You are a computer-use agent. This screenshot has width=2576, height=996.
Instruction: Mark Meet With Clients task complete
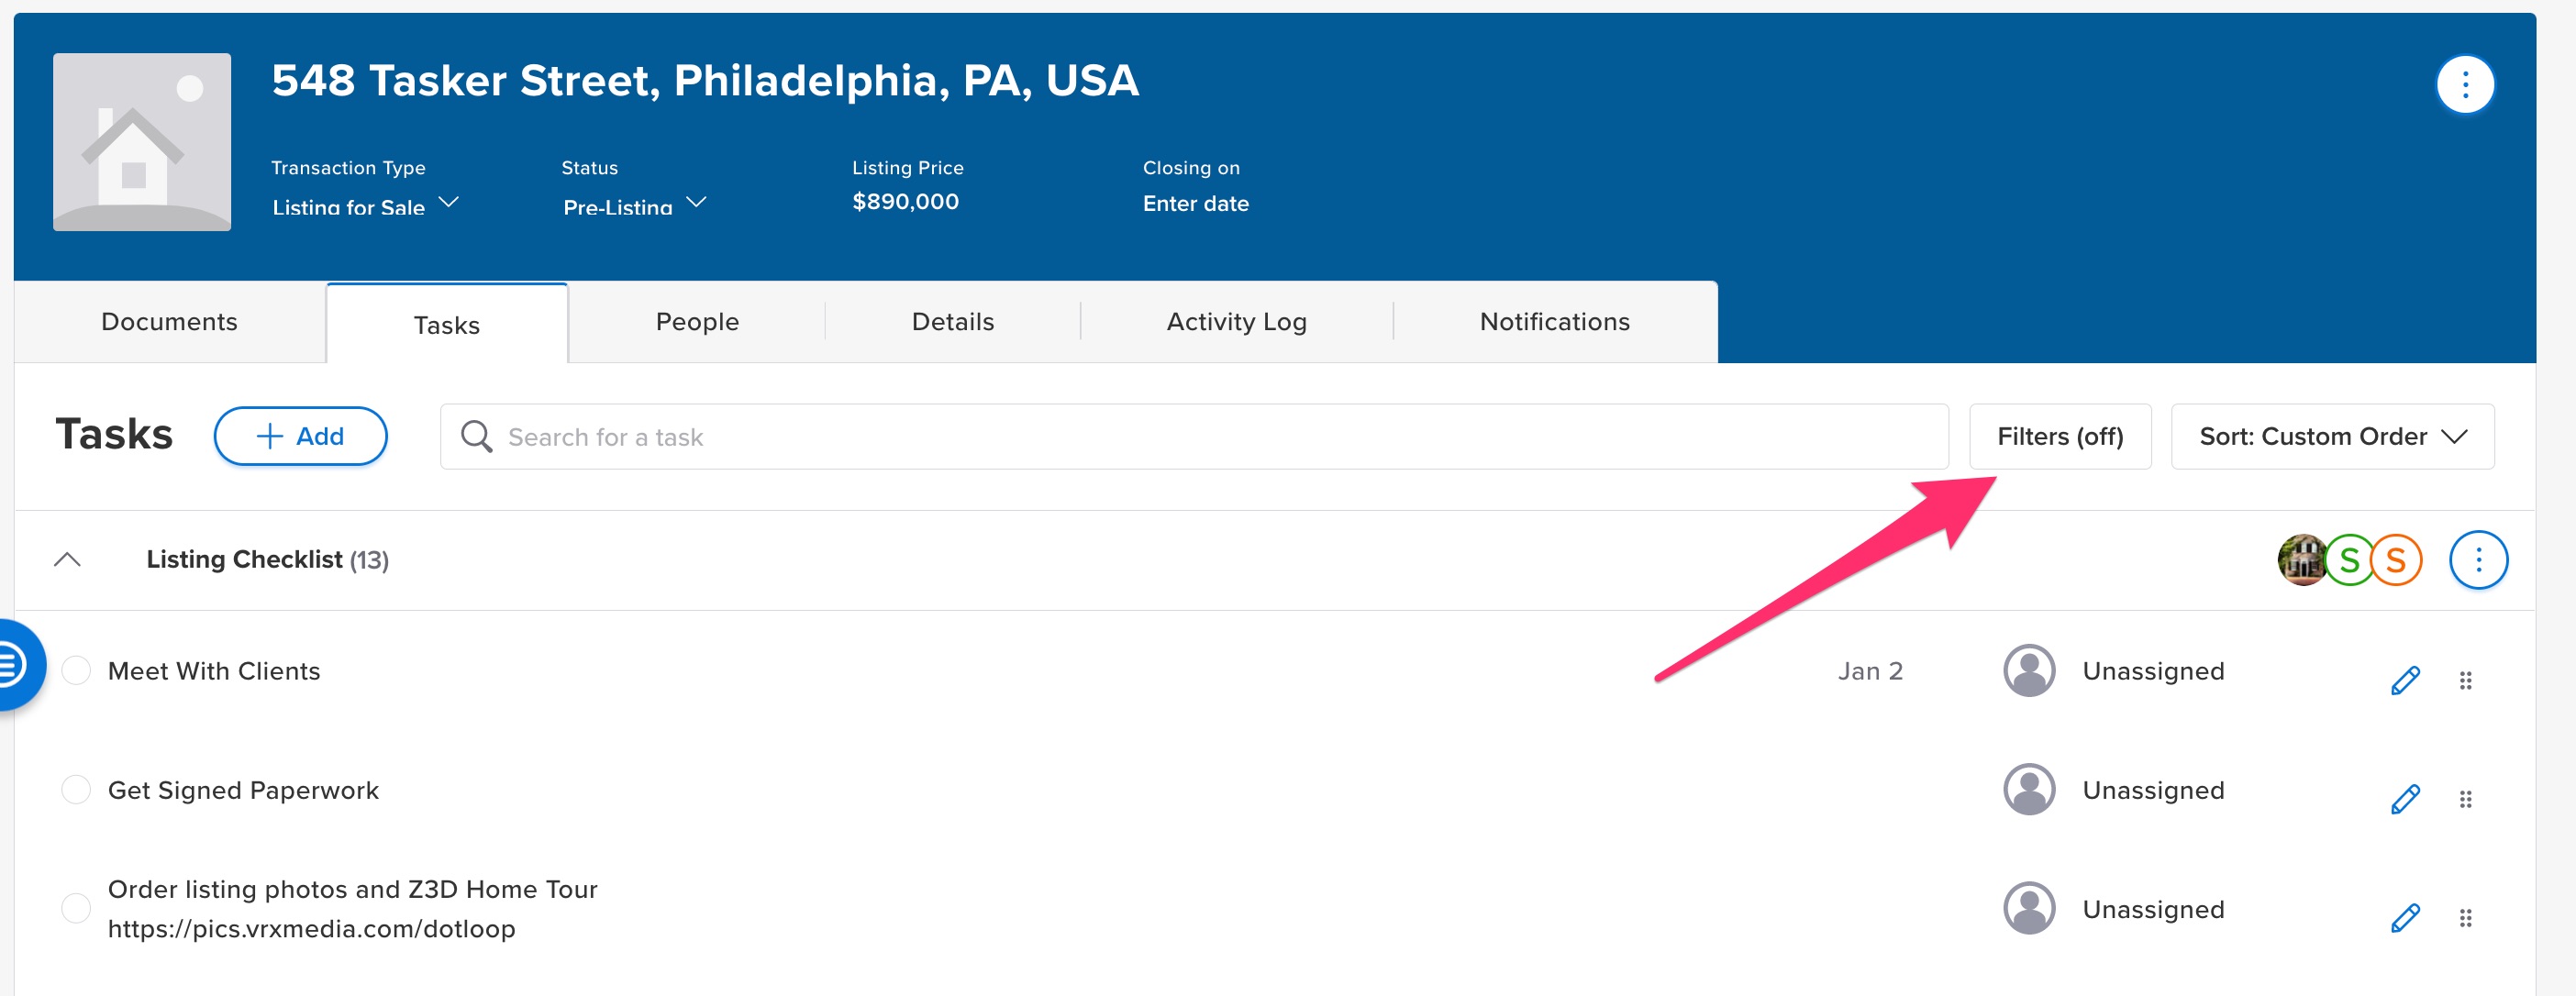click(x=76, y=670)
